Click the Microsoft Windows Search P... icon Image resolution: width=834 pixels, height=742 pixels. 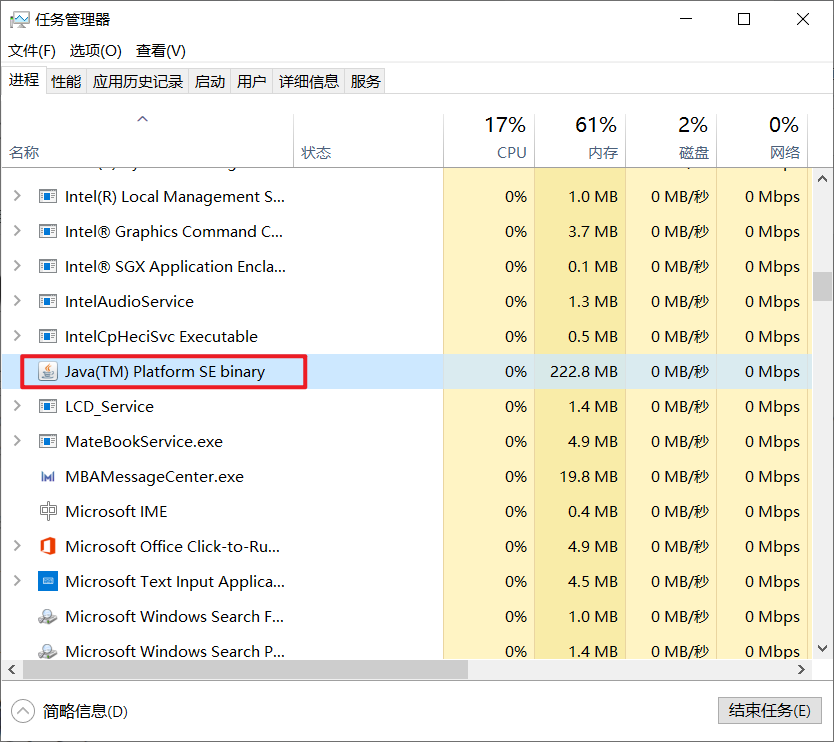pyautogui.click(x=48, y=651)
